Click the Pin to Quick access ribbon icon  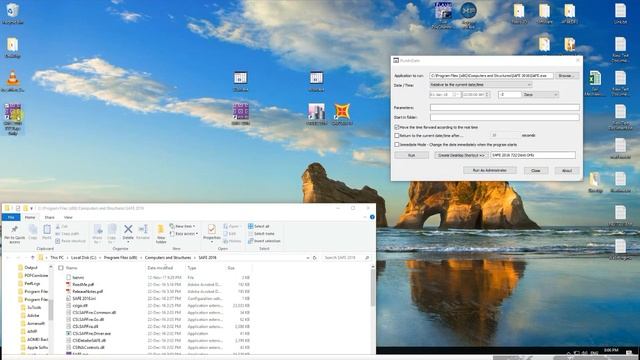tap(14, 231)
